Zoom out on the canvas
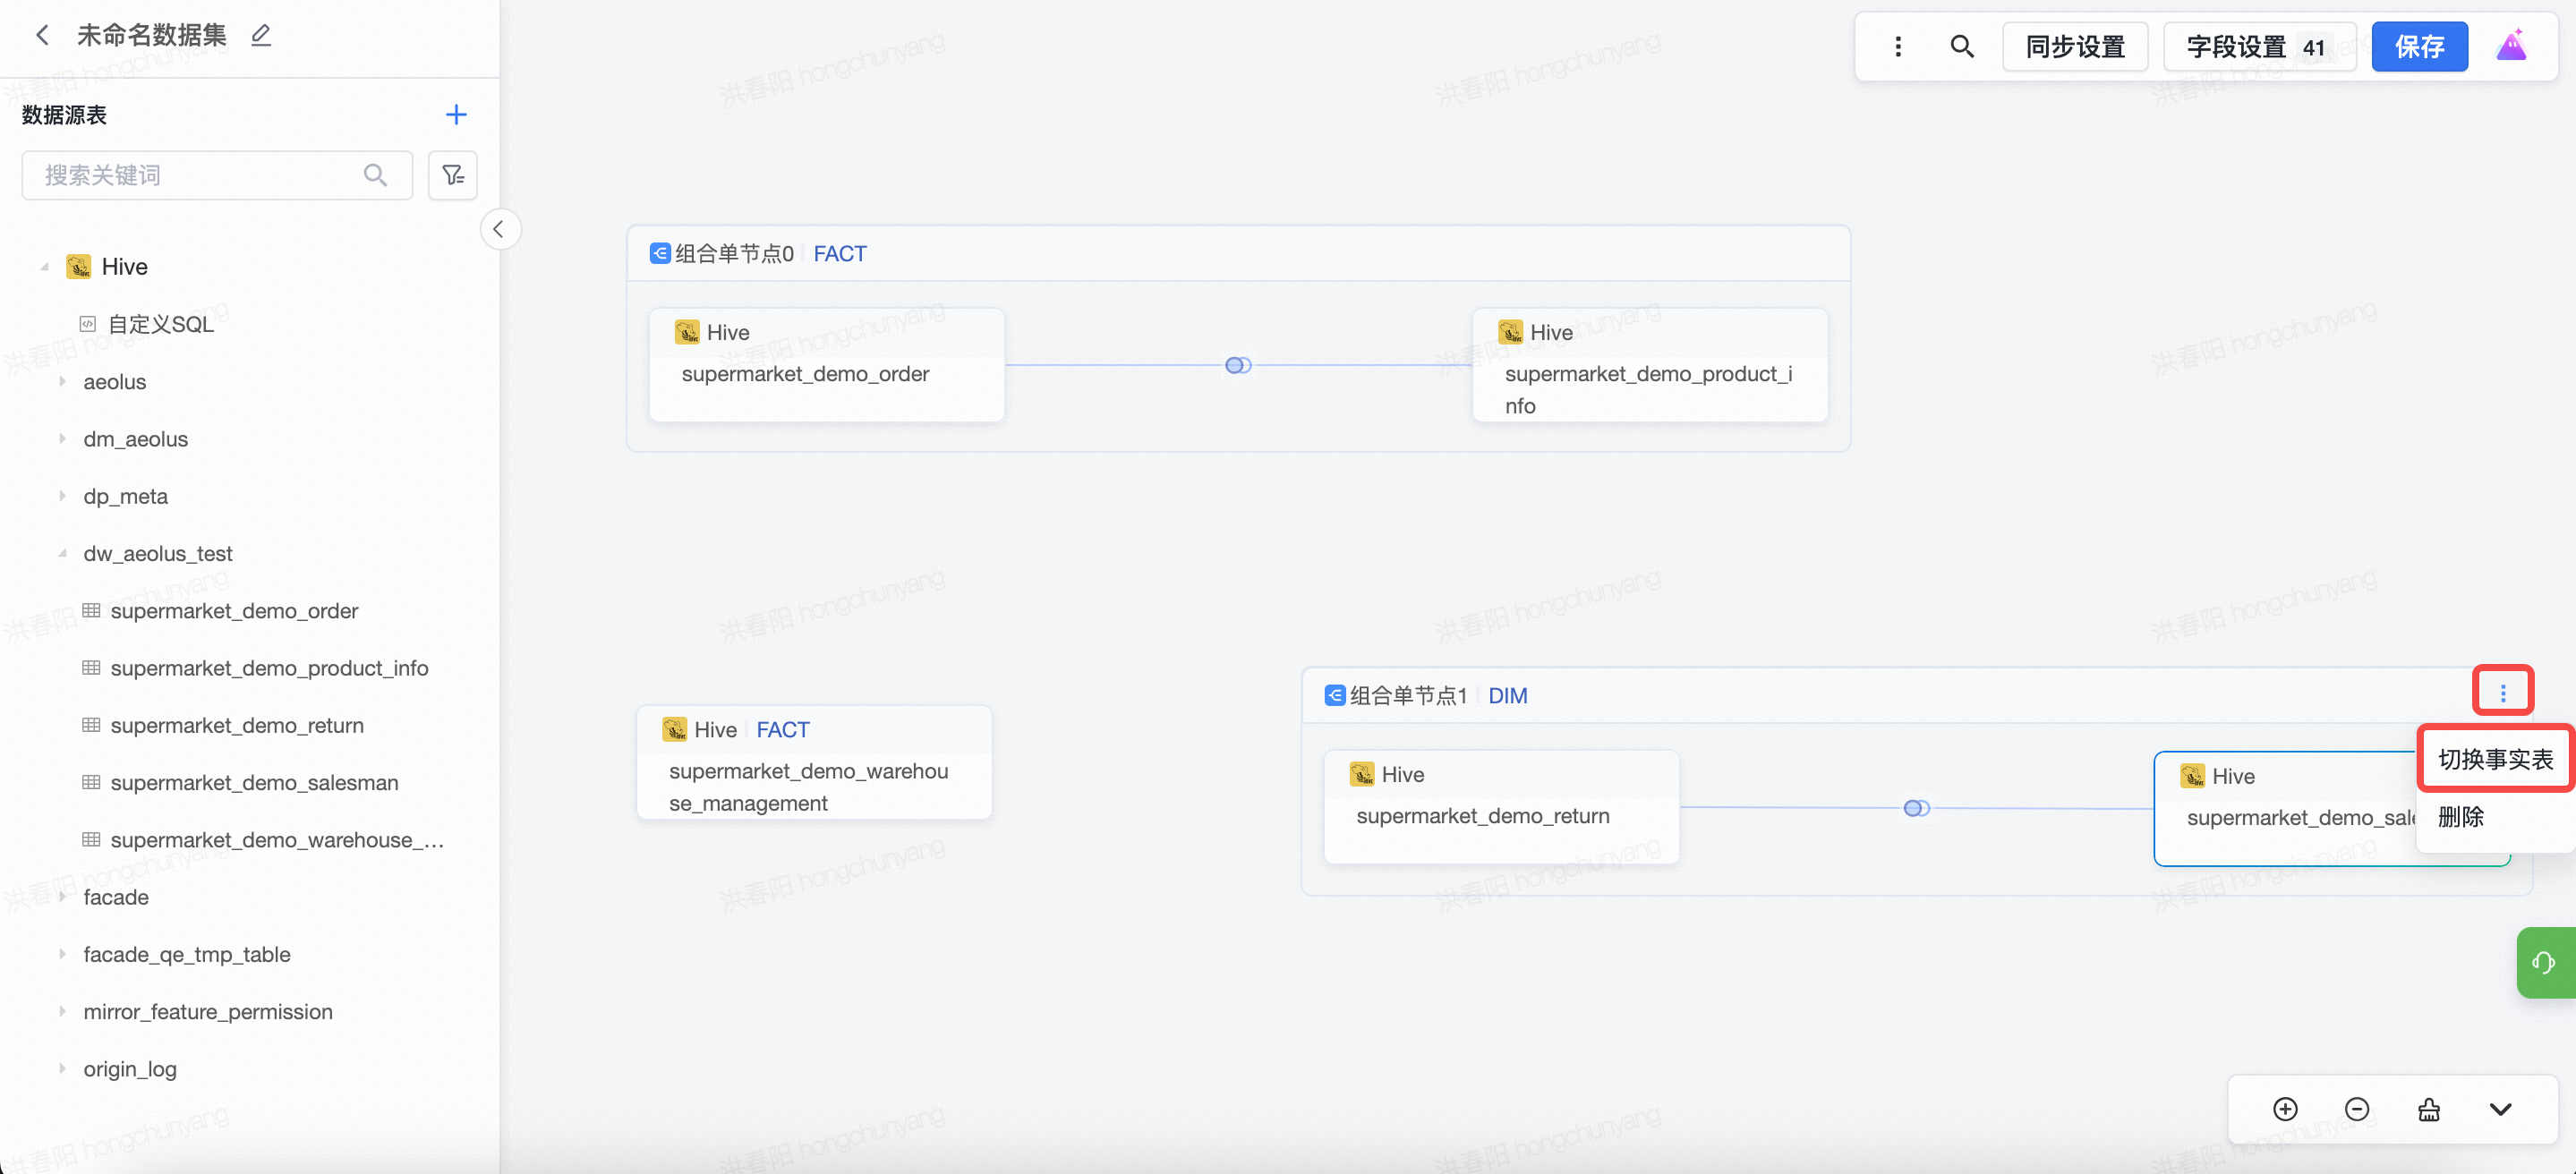Viewport: 2576px width, 1174px height. (2357, 1109)
